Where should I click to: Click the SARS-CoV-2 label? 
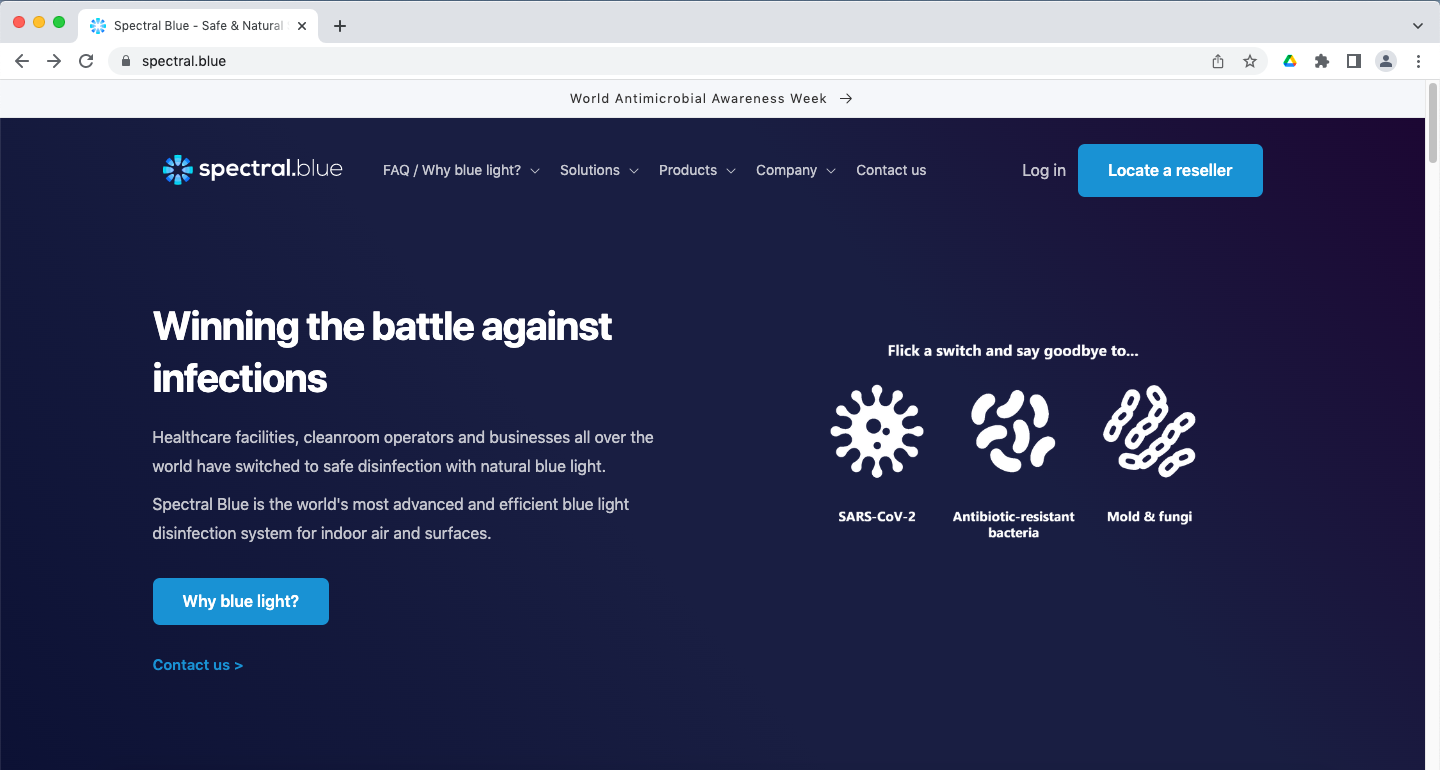(x=877, y=517)
